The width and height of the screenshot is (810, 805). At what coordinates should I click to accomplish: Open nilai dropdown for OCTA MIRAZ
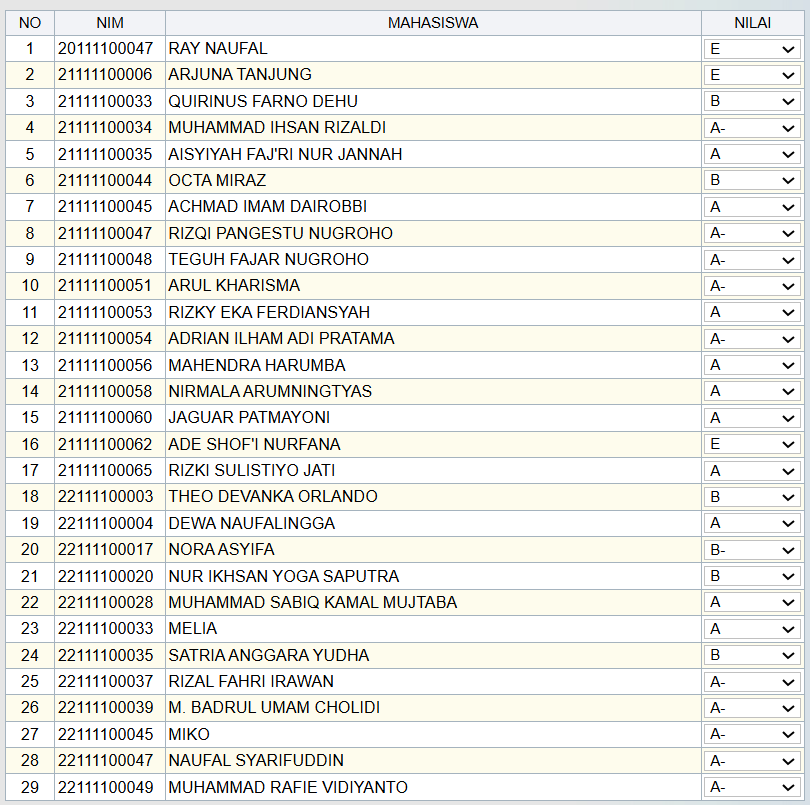[x=752, y=180]
